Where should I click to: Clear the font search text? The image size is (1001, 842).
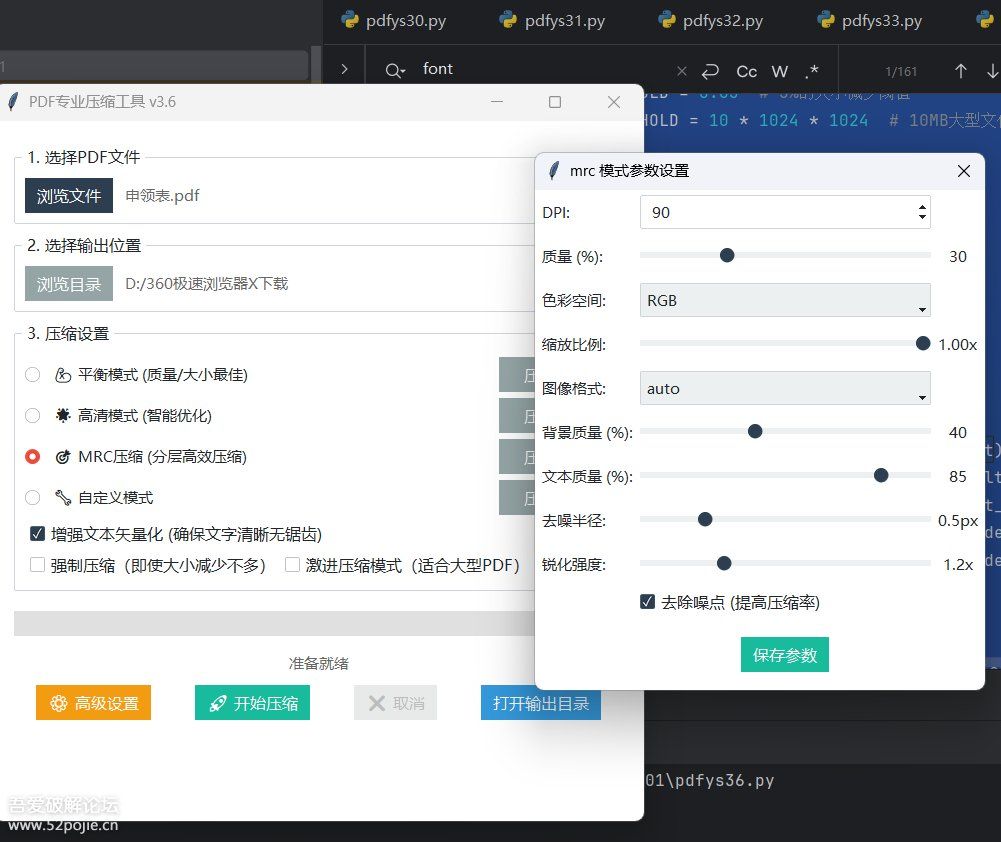(x=682, y=71)
